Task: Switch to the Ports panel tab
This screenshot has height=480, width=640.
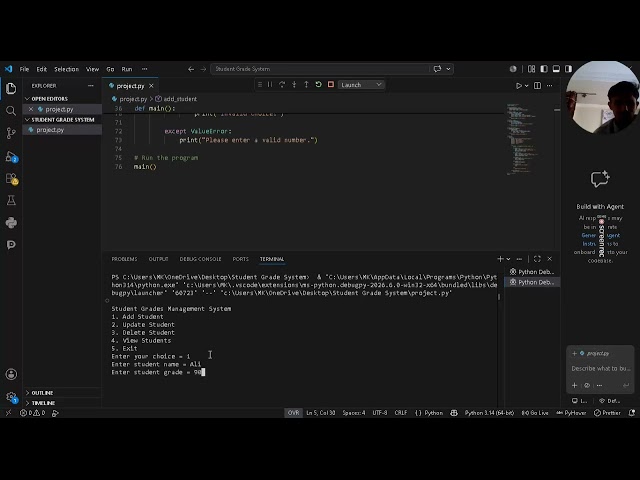Action: tap(240, 259)
